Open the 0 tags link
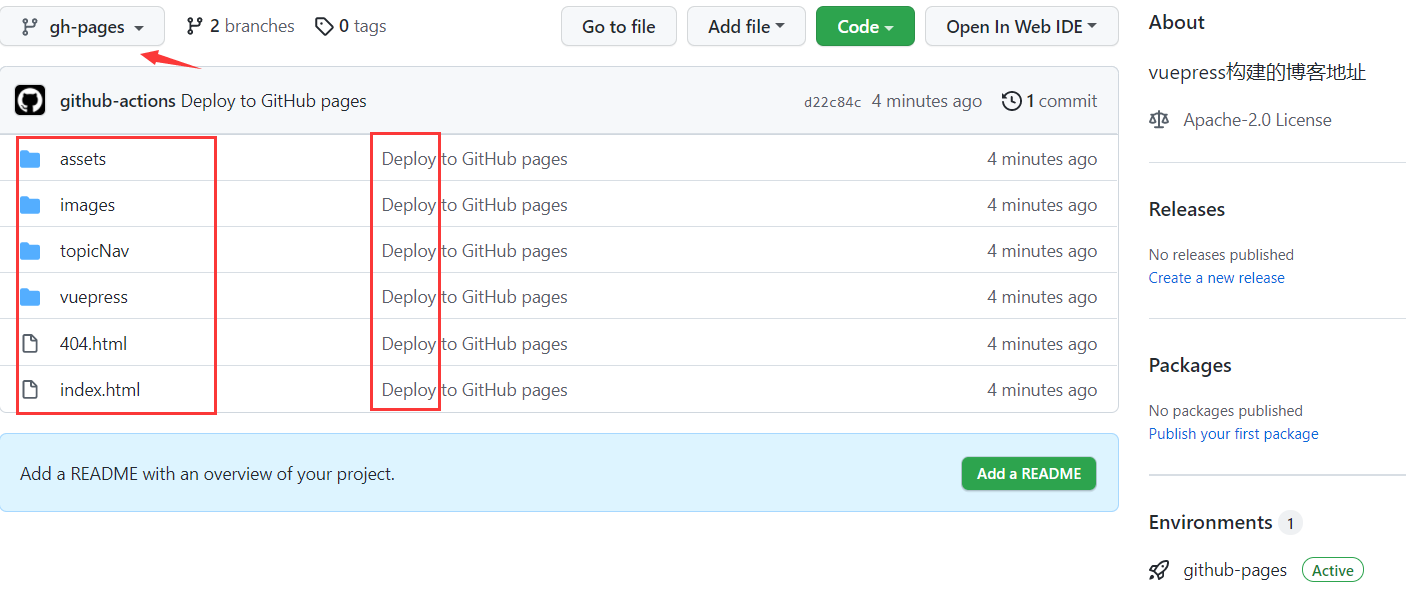1406x613 pixels. click(351, 26)
